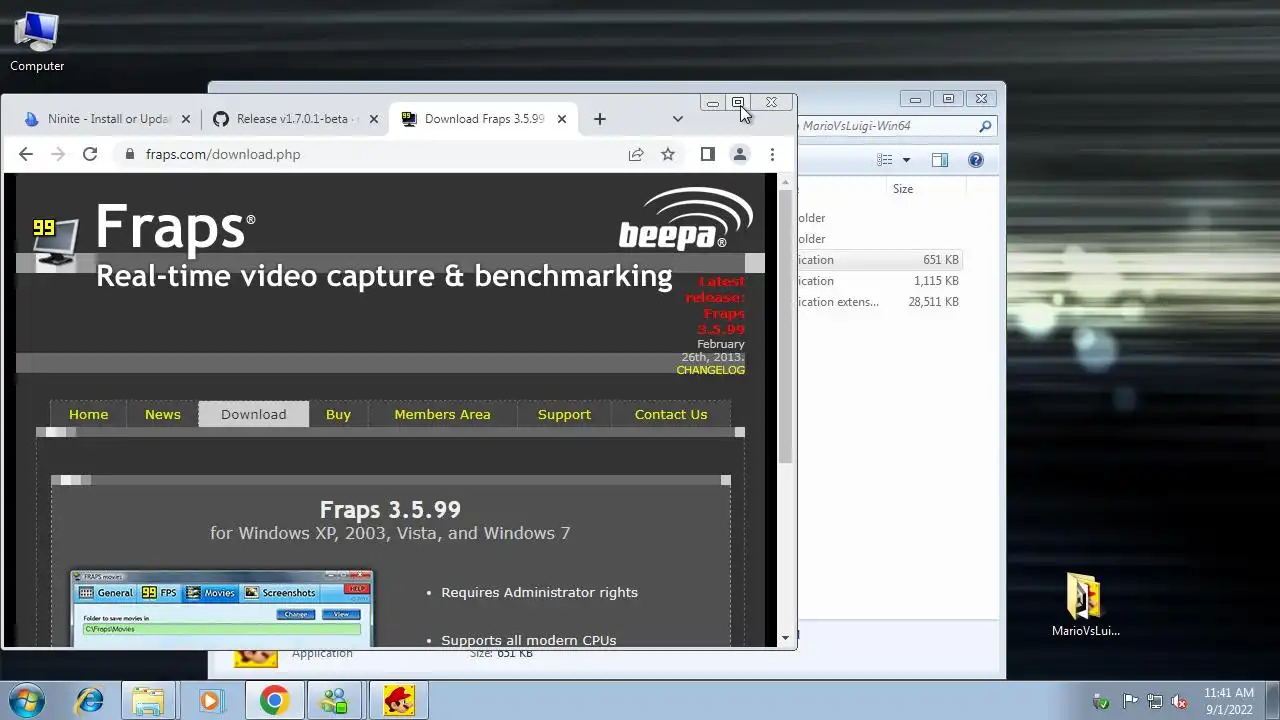Viewport: 1280px width, 720px height.
Task: Share this page using the share icon
Action: (x=636, y=154)
